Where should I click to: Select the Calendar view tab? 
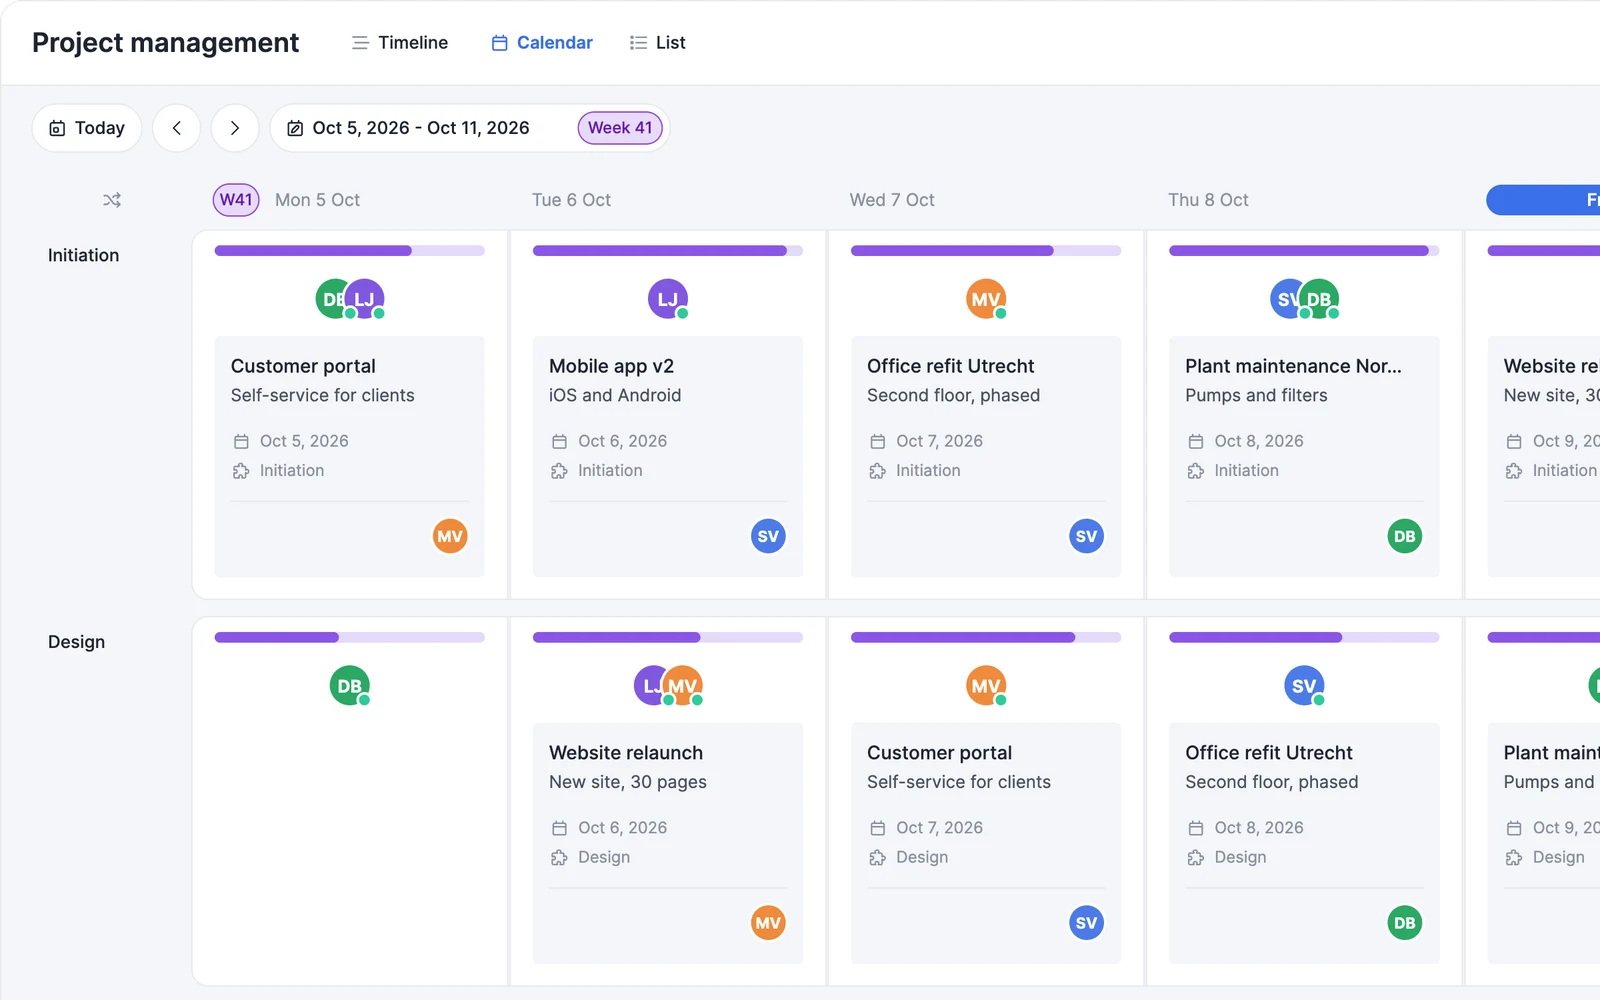(x=542, y=43)
